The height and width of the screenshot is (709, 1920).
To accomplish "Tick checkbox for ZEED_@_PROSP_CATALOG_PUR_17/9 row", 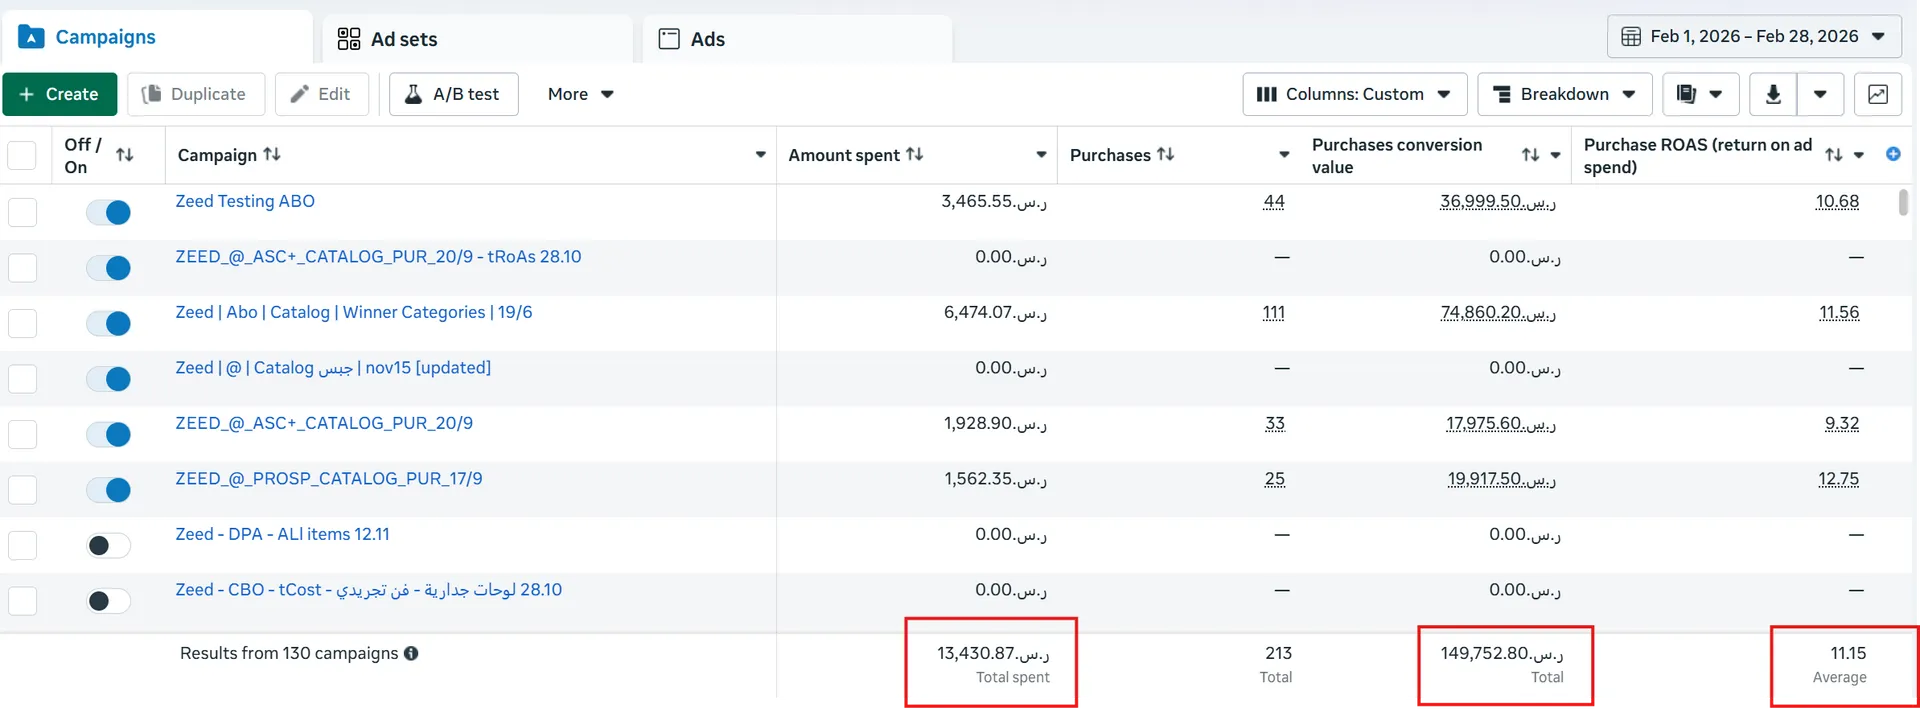I will point(22,490).
